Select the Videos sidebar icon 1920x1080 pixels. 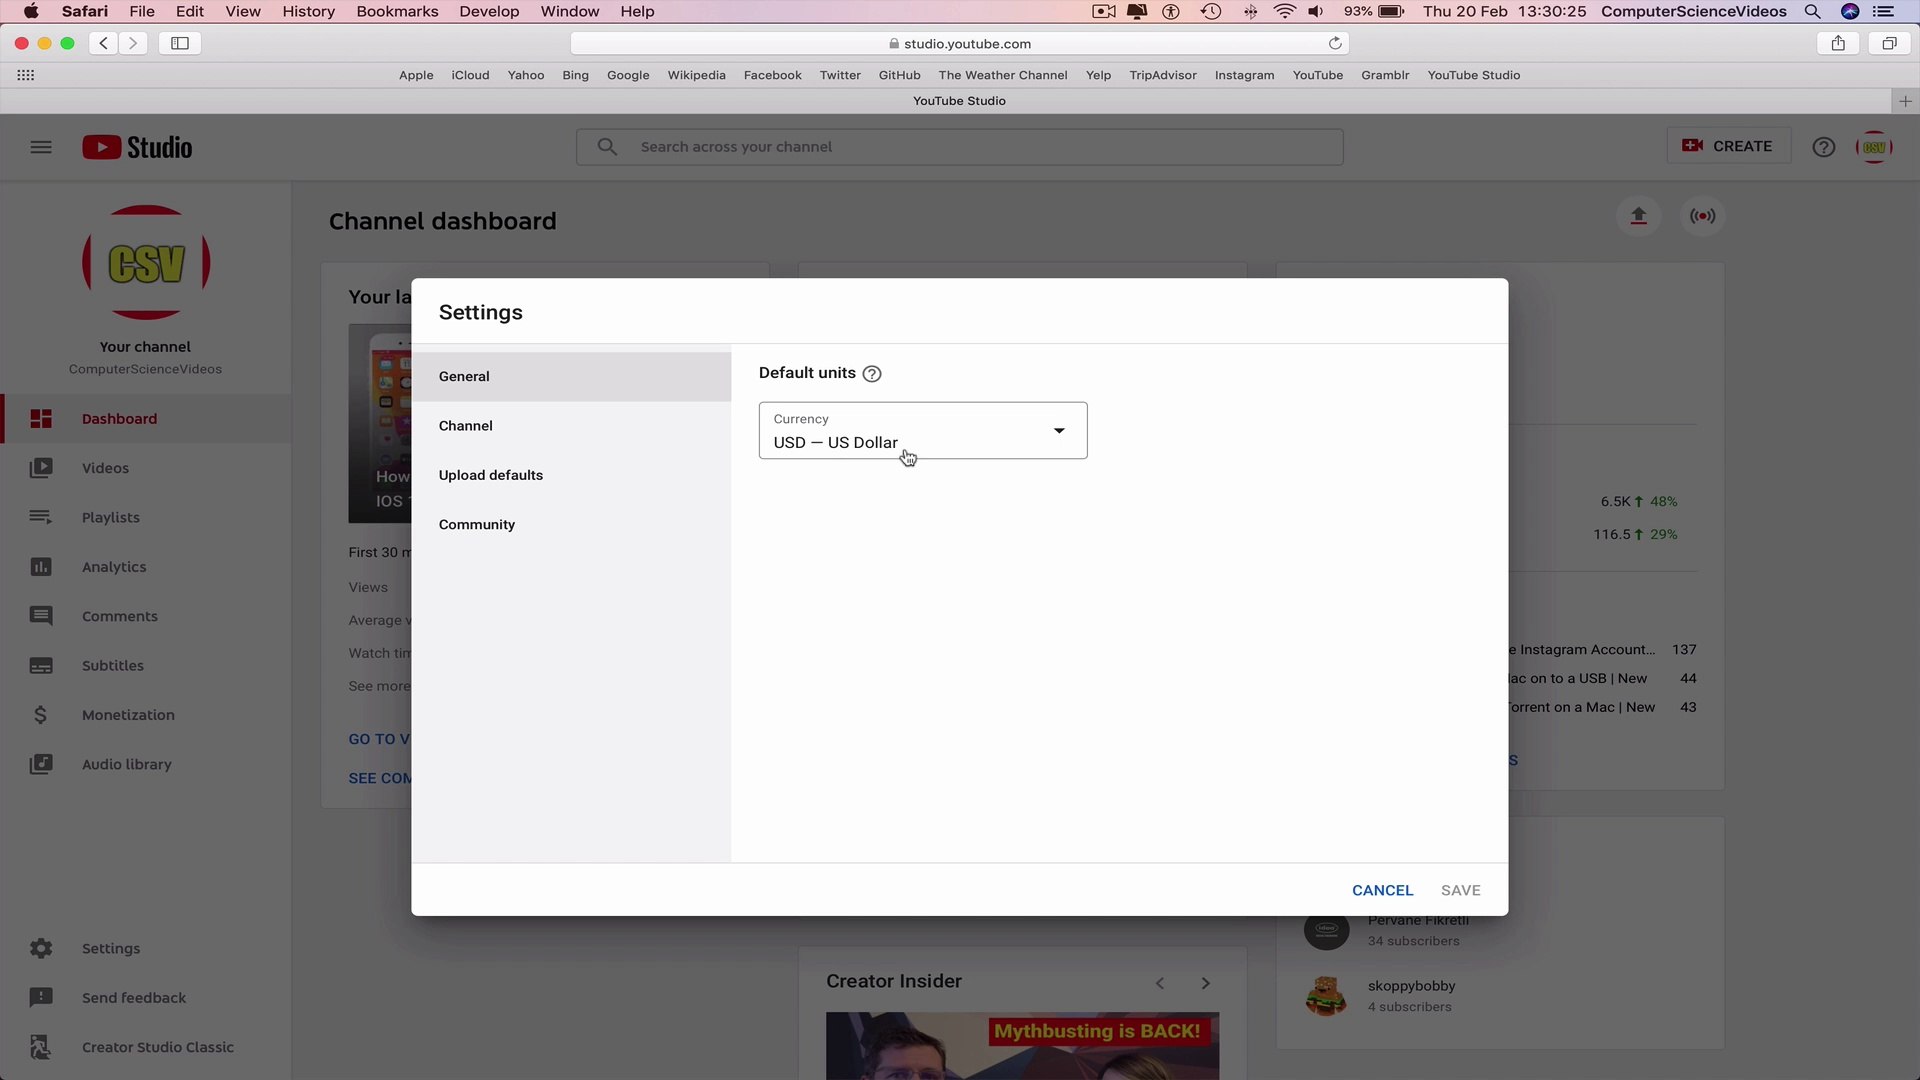point(41,467)
